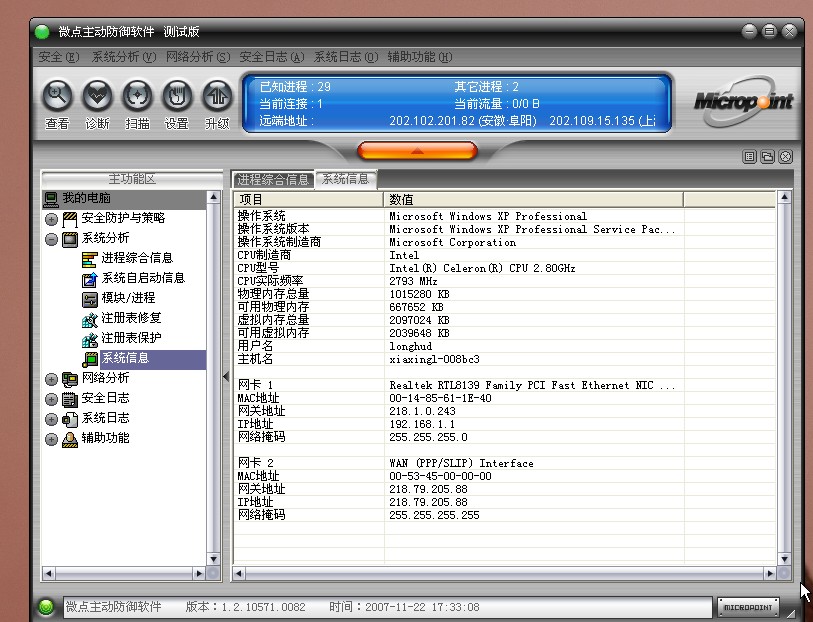Click the first panel layout icon below Micropoint logo
The image size is (813, 622).
coord(749,157)
